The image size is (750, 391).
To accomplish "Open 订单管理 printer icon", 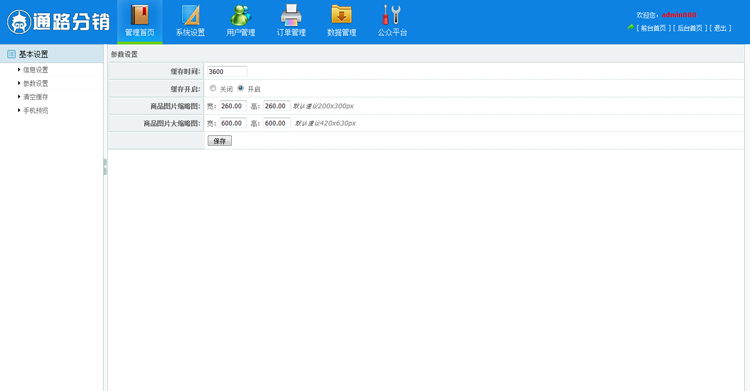I will pos(291,15).
